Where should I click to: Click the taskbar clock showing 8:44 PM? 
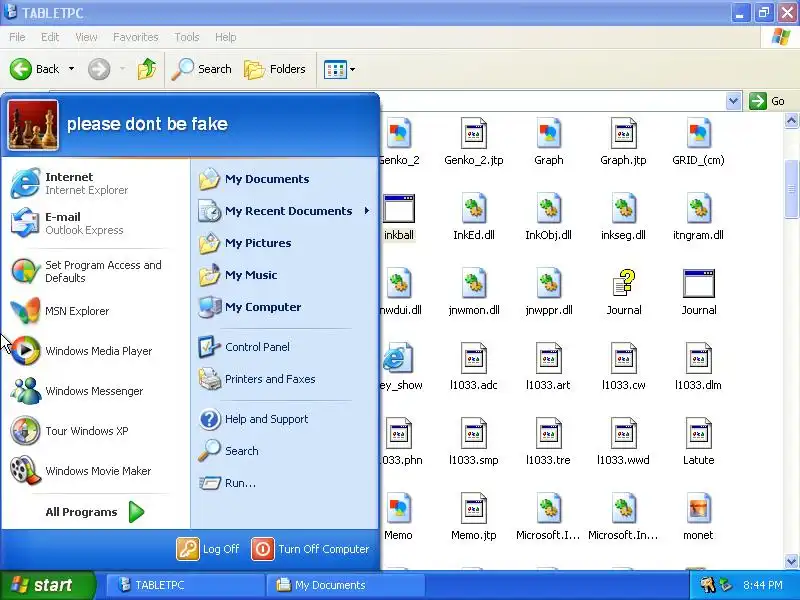pyautogui.click(x=762, y=585)
